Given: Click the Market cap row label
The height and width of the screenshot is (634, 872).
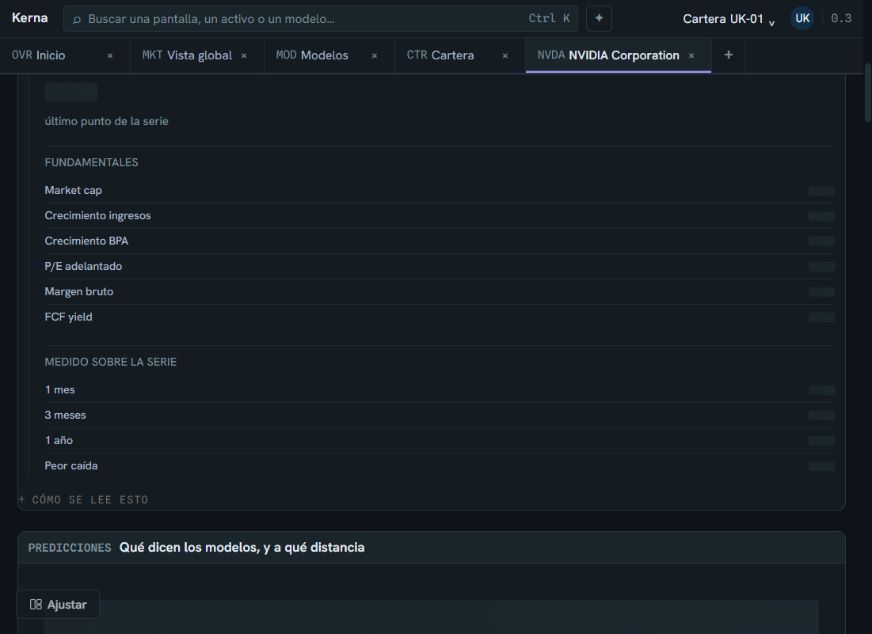Looking at the screenshot, I should [73, 190].
